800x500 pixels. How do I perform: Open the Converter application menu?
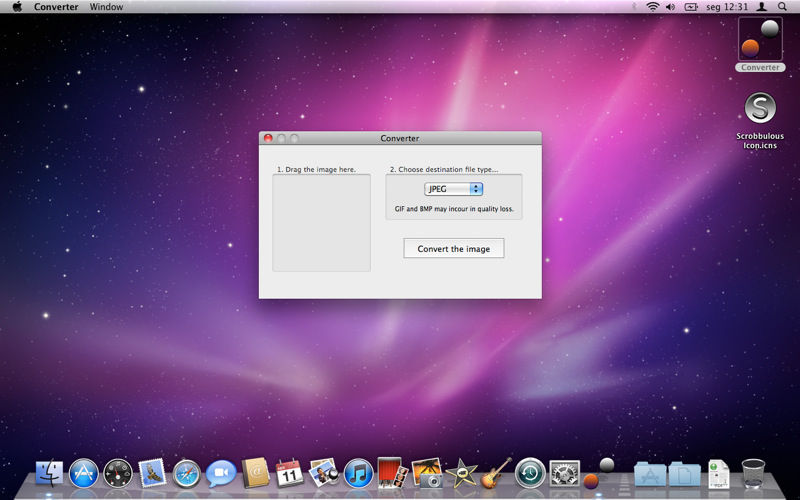coord(56,7)
